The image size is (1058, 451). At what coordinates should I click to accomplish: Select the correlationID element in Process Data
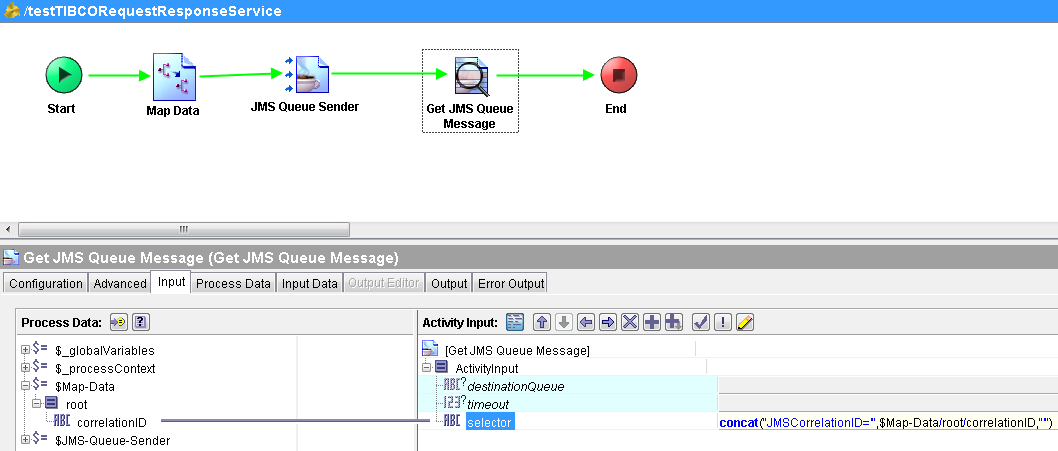pos(111,422)
